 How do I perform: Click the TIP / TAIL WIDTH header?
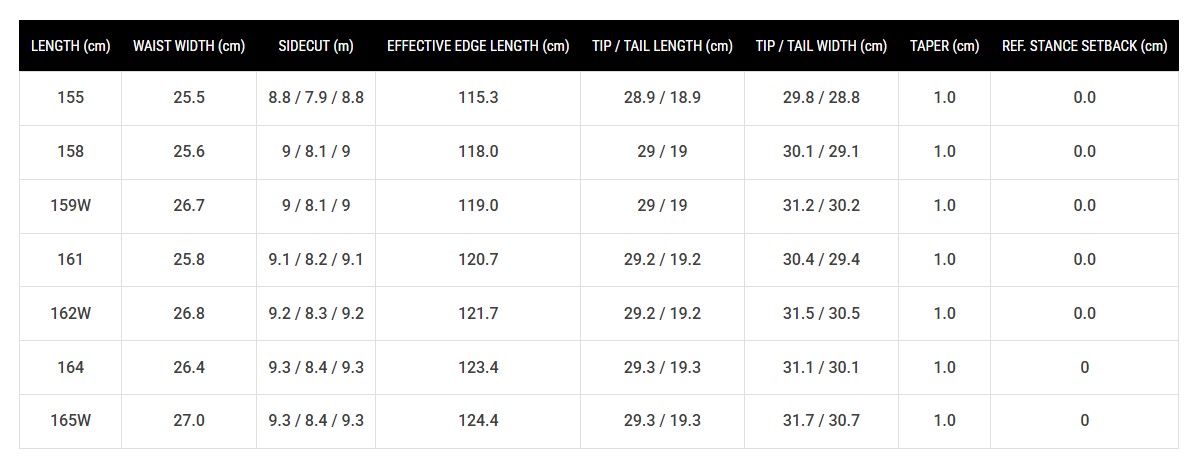click(821, 46)
